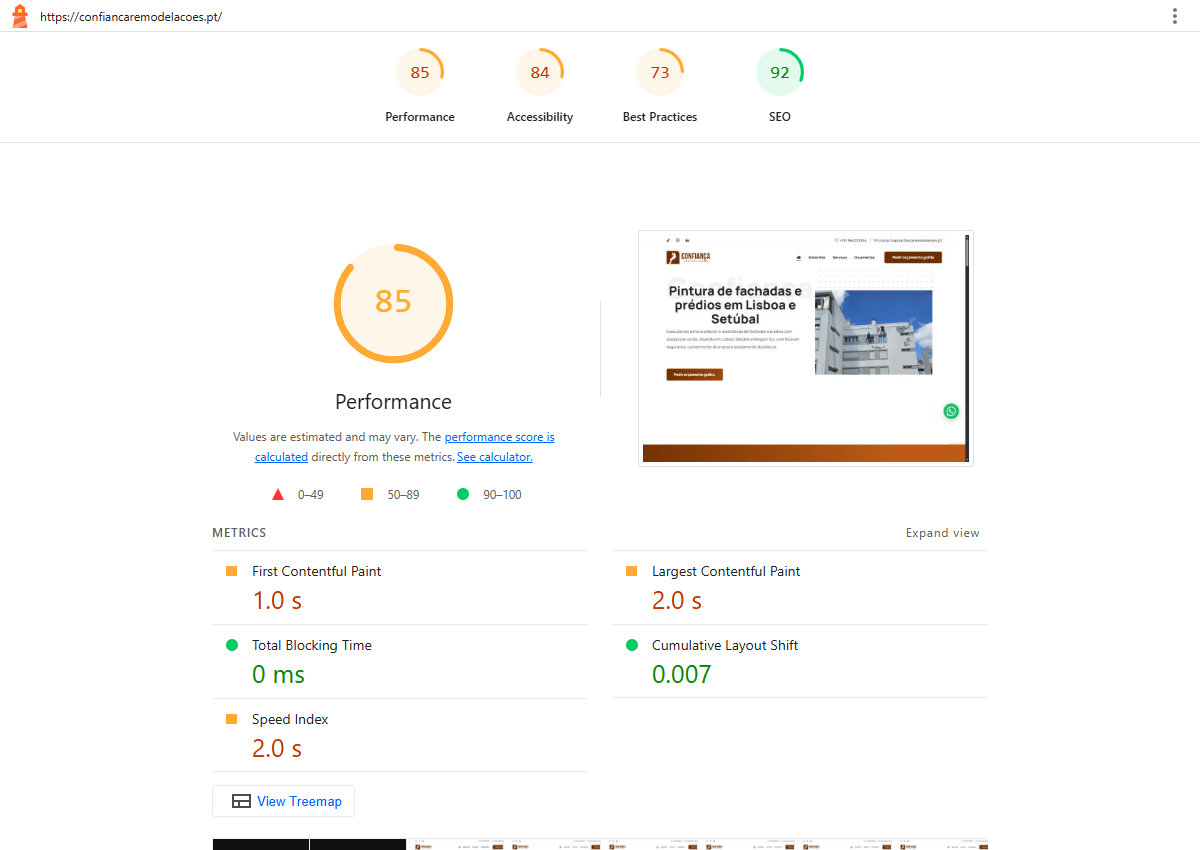This screenshot has width=1200, height=850.
Task: Open the View Treemap button
Action: coord(284,801)
